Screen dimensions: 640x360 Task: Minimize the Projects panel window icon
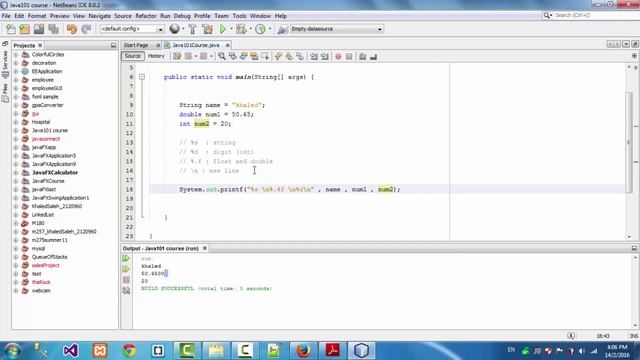[113, 45]
